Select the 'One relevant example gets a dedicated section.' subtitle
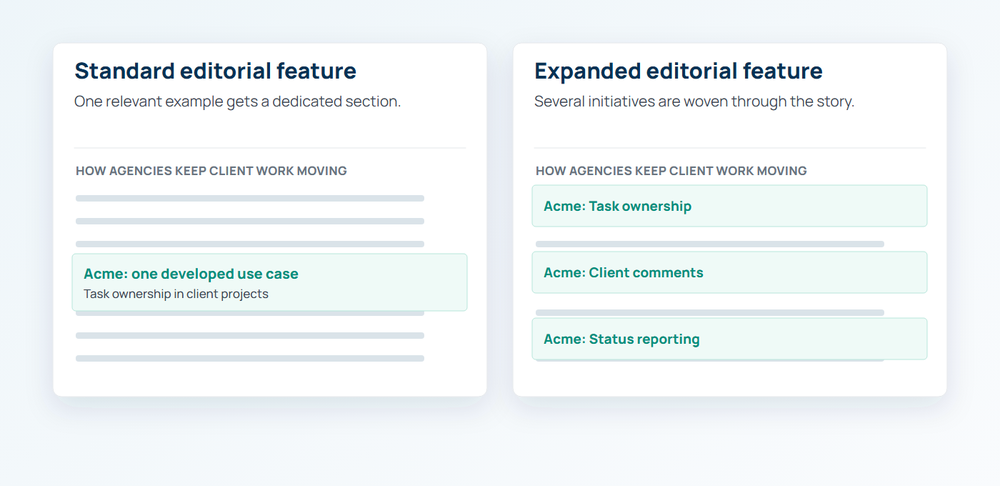This screenshot has height=486, width=1000. (x=238, y=101)
